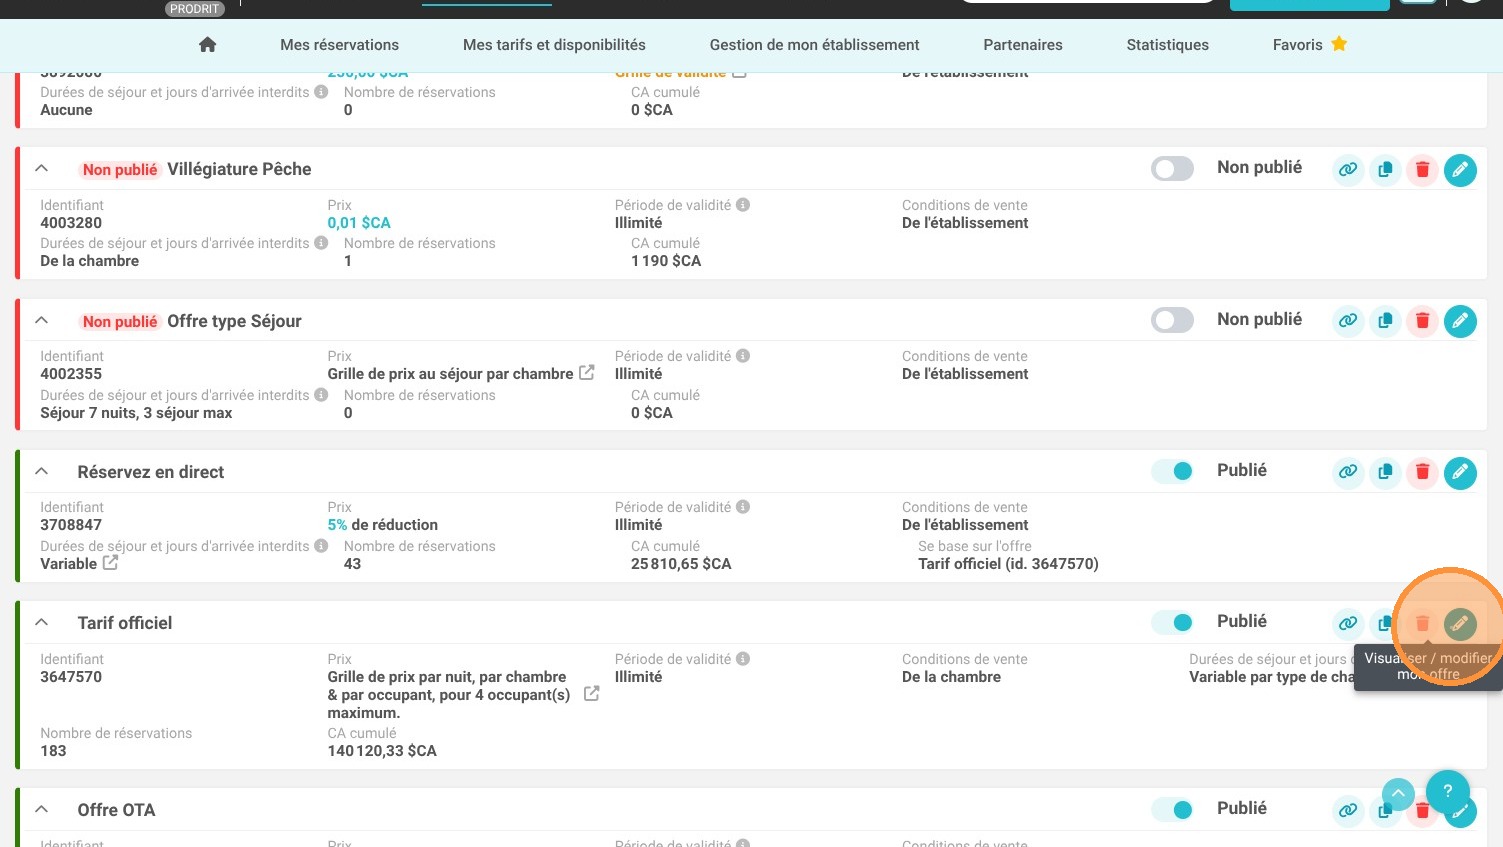Edit the Villégiature Pêche offer
Viewport: 1503px width, 847px height.
click(x=1460, y=170)
